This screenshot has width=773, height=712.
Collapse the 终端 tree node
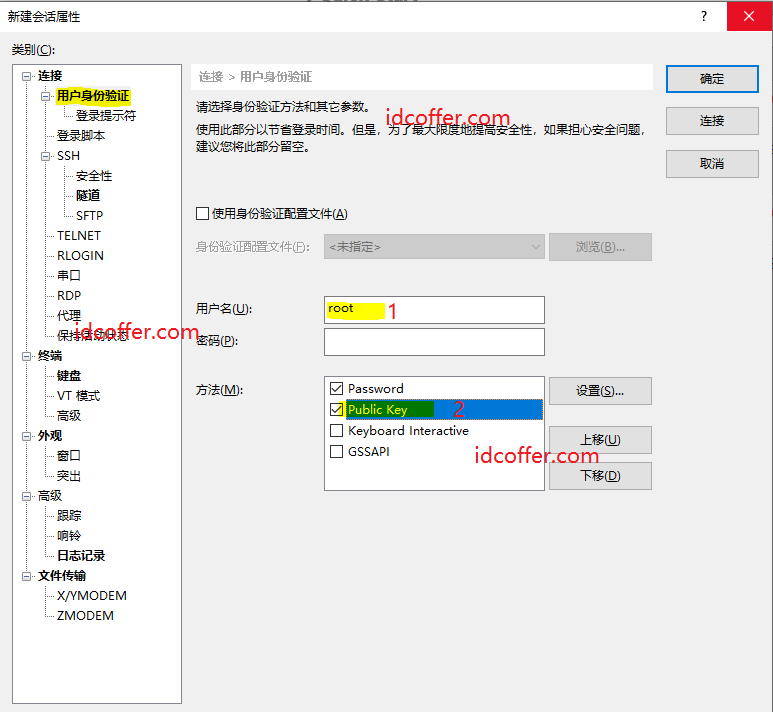(x=27, y=356)
